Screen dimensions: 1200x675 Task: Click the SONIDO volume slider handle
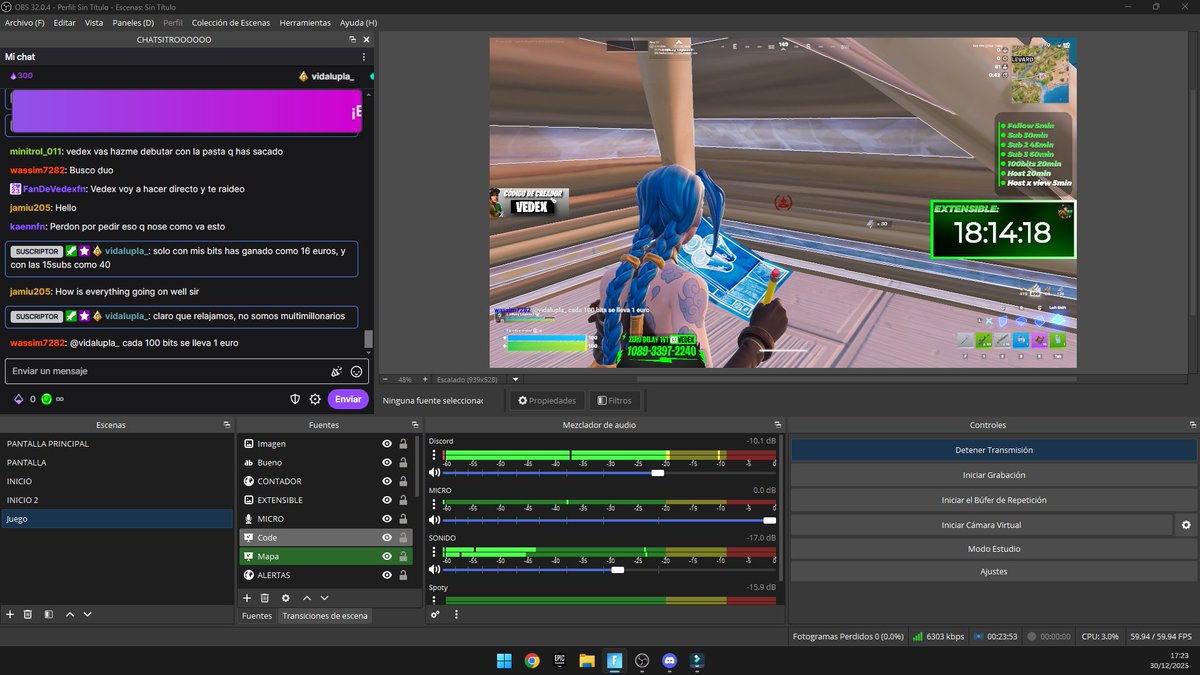(617, 569)
